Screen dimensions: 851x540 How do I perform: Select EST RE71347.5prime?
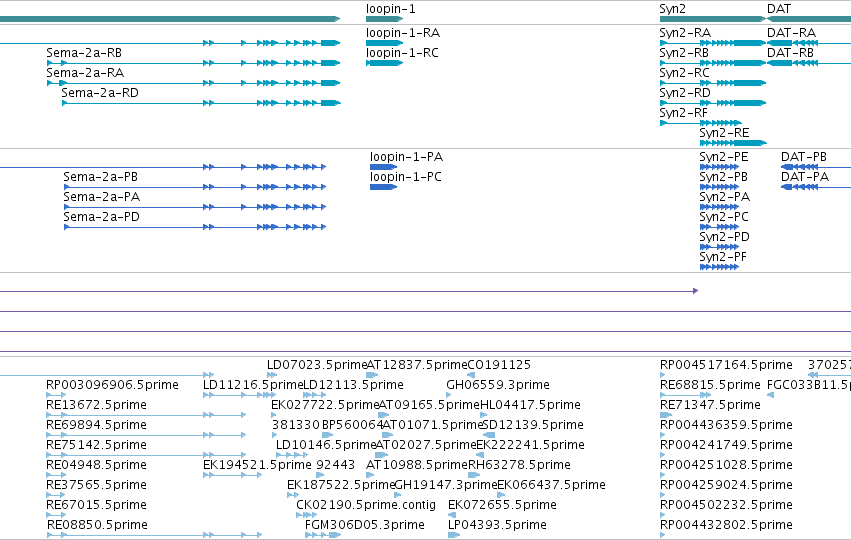point(710,405)
